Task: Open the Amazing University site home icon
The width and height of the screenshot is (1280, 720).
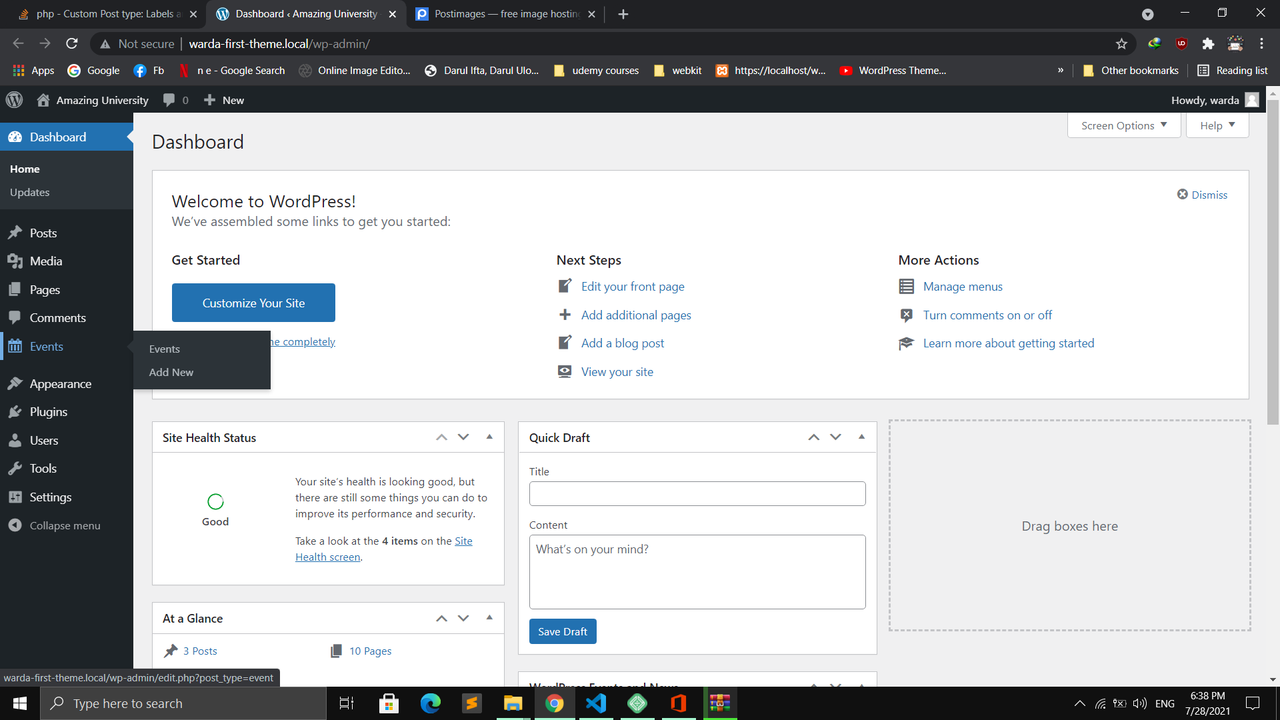Action: [x=43, y=100]
